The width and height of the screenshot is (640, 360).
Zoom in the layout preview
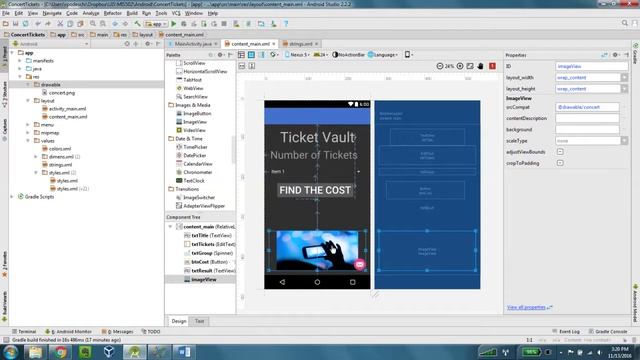pos(460,66)
